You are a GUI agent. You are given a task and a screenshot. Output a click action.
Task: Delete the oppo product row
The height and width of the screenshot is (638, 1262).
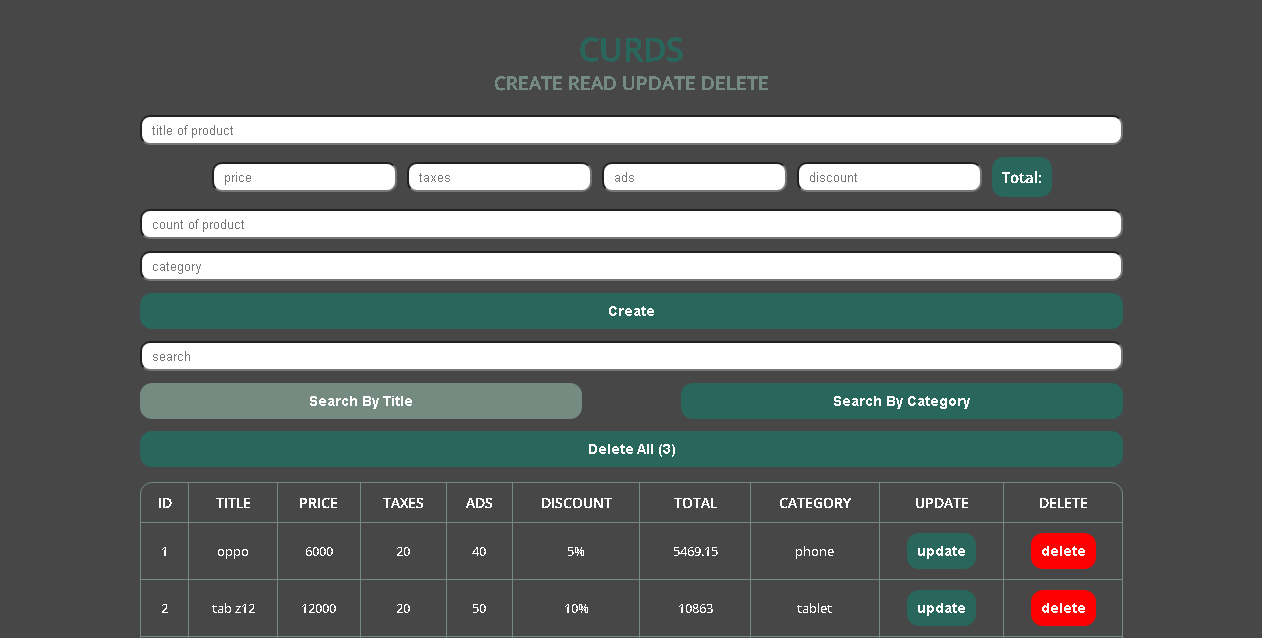(1063, 551)
